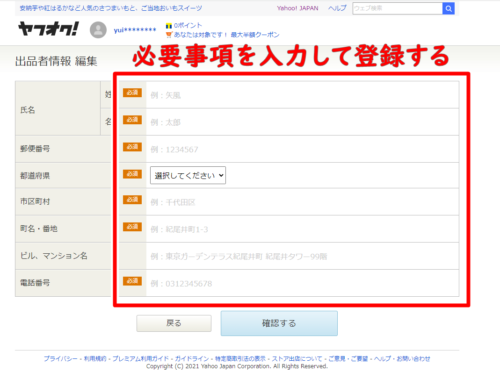Click the T-point icon beside 0ポイント
This screenshot has width=500, height=386.
(169, 26)
